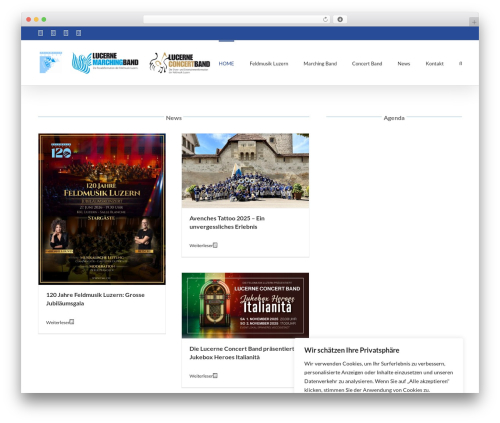
Task: Open the HOME menu item
Action: point(226,63)
